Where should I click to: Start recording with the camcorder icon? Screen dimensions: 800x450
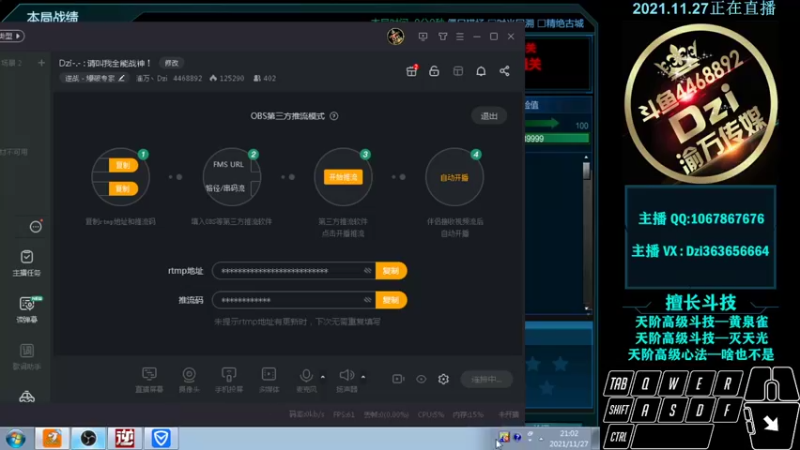(x=398, y=379)
